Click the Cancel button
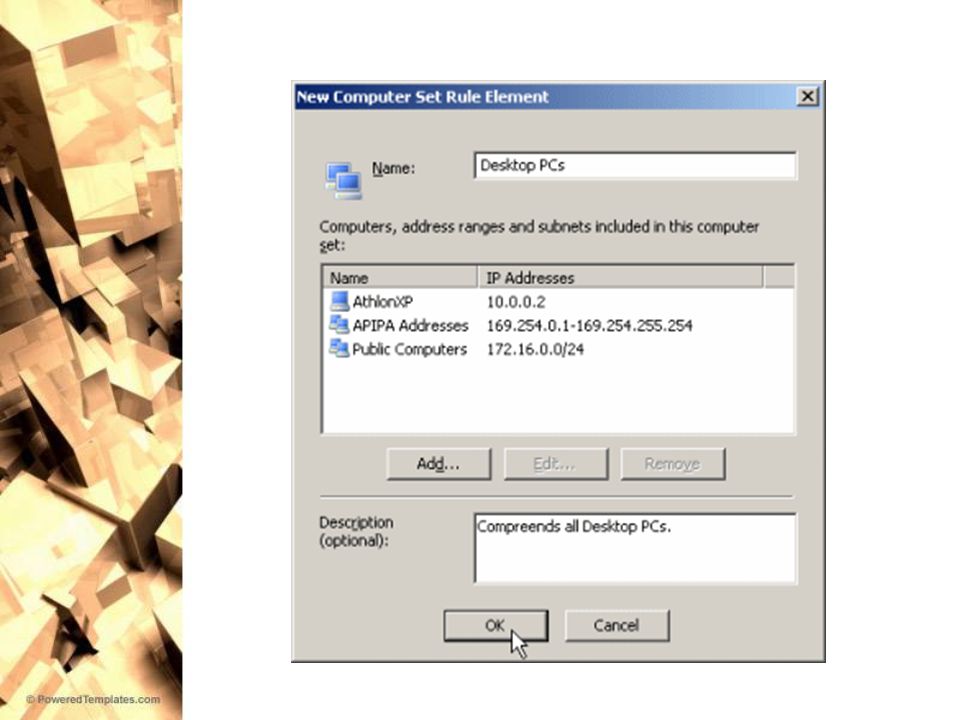960x720 pixels. 617,625
